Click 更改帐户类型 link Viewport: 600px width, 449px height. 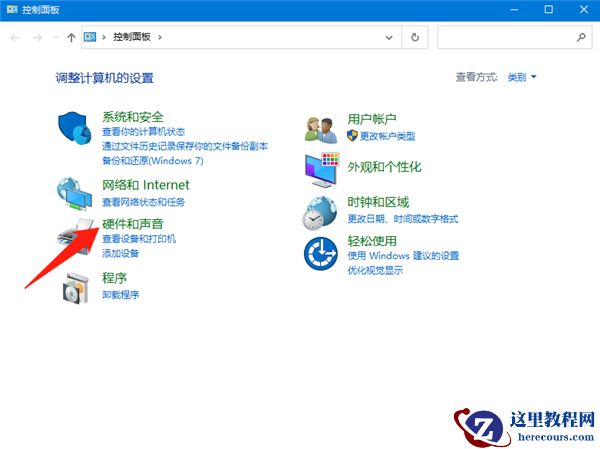click(x=387, y=136)
